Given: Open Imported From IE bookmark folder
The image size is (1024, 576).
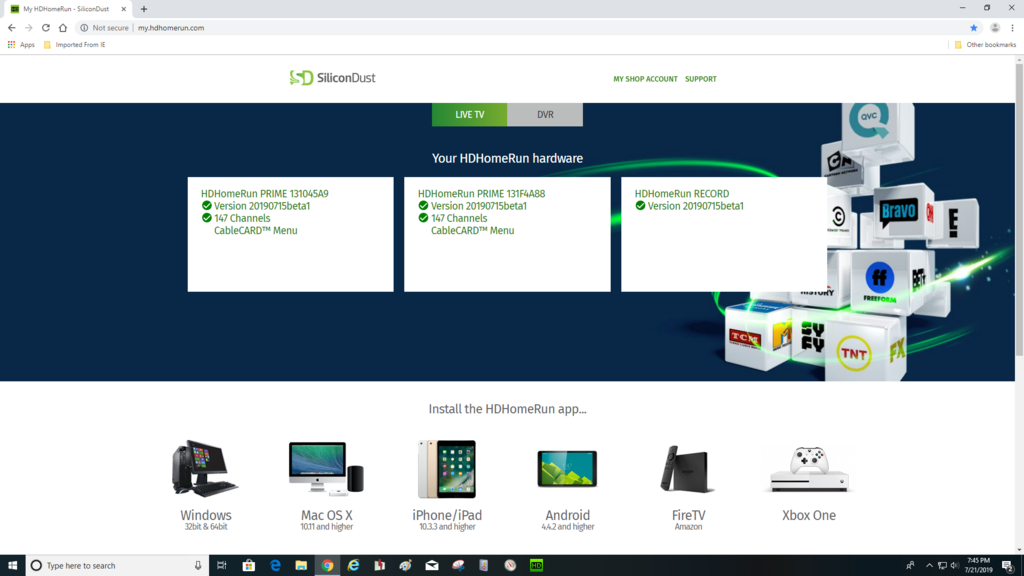Looking at the screenshot, I should (74, 44).
